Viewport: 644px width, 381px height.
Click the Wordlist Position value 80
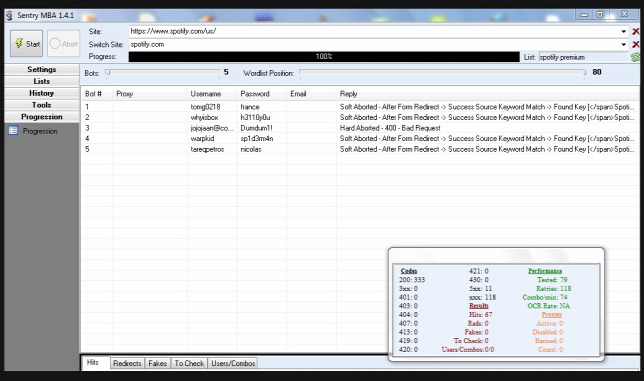pyautogui.click(x=597, y=72)
